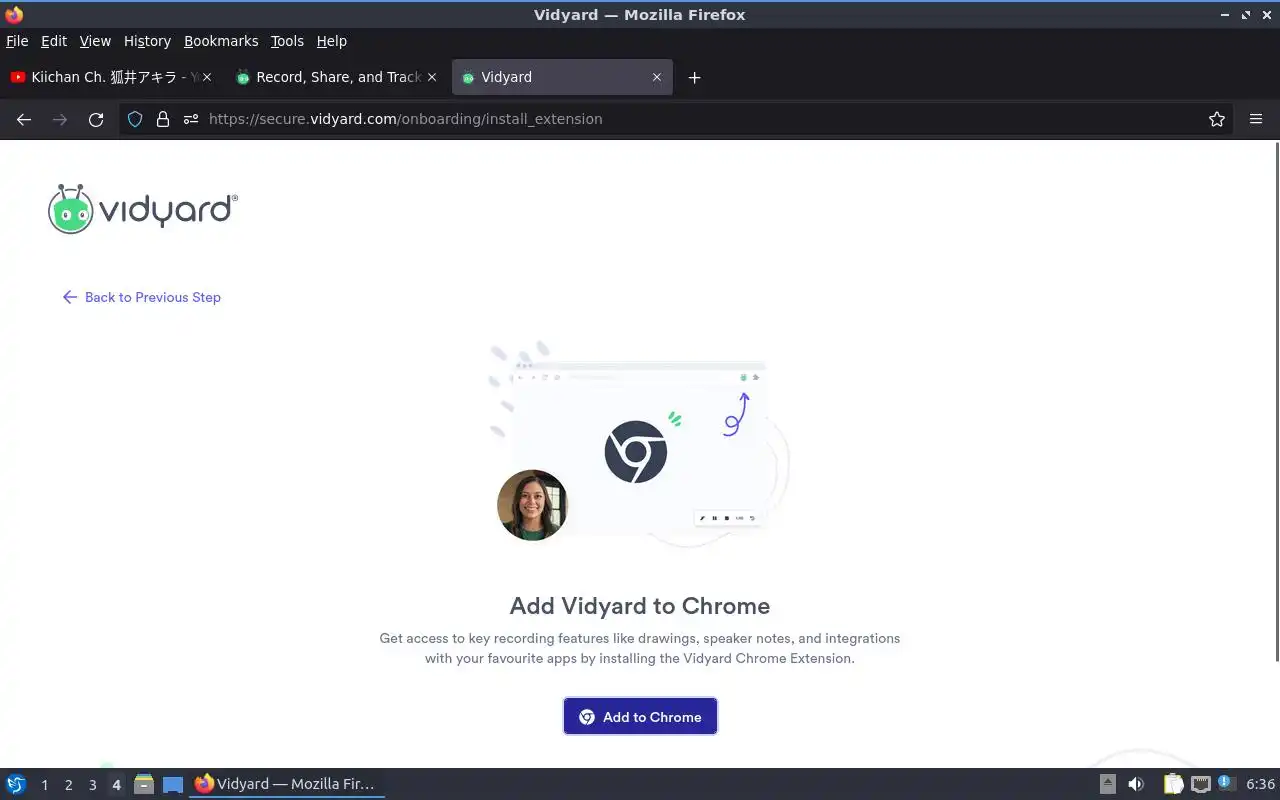1280x800 pixels.
Task: Switch to workspace 1
Action: point(44,785)
